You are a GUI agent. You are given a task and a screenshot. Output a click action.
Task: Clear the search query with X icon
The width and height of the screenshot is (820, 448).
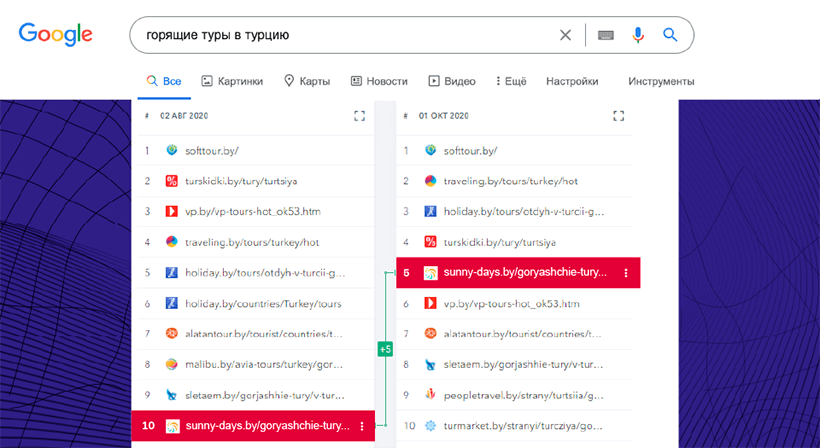[565, 35]
